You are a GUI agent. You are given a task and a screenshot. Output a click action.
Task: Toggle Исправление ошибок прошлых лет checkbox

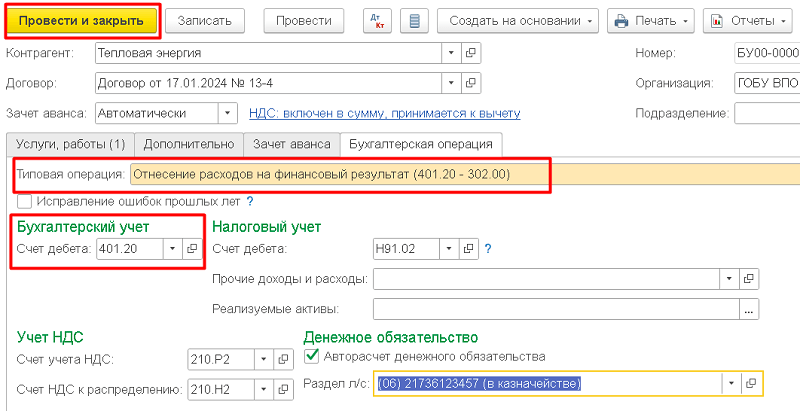click(25, 201)
